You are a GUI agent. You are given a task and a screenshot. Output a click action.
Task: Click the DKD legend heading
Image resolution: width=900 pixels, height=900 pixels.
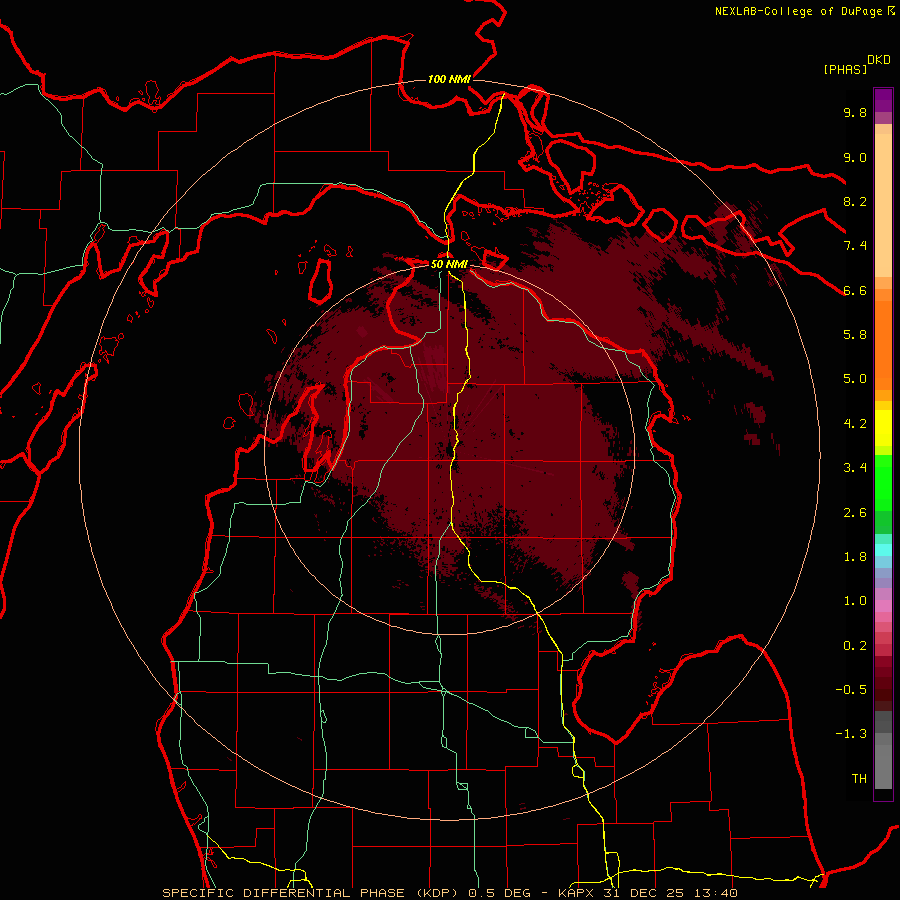[879, 60]
